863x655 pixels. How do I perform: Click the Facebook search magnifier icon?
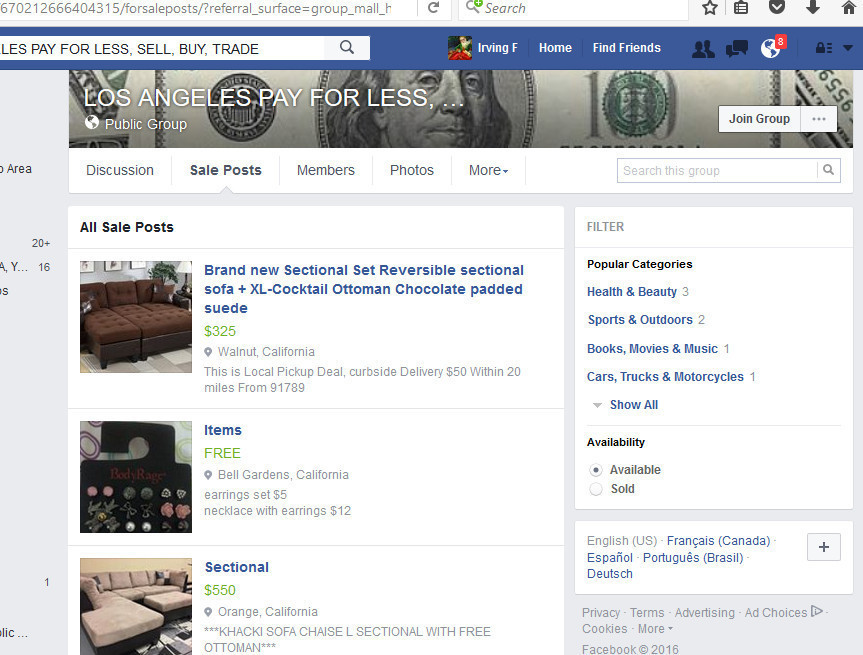(x=347, y=47)
